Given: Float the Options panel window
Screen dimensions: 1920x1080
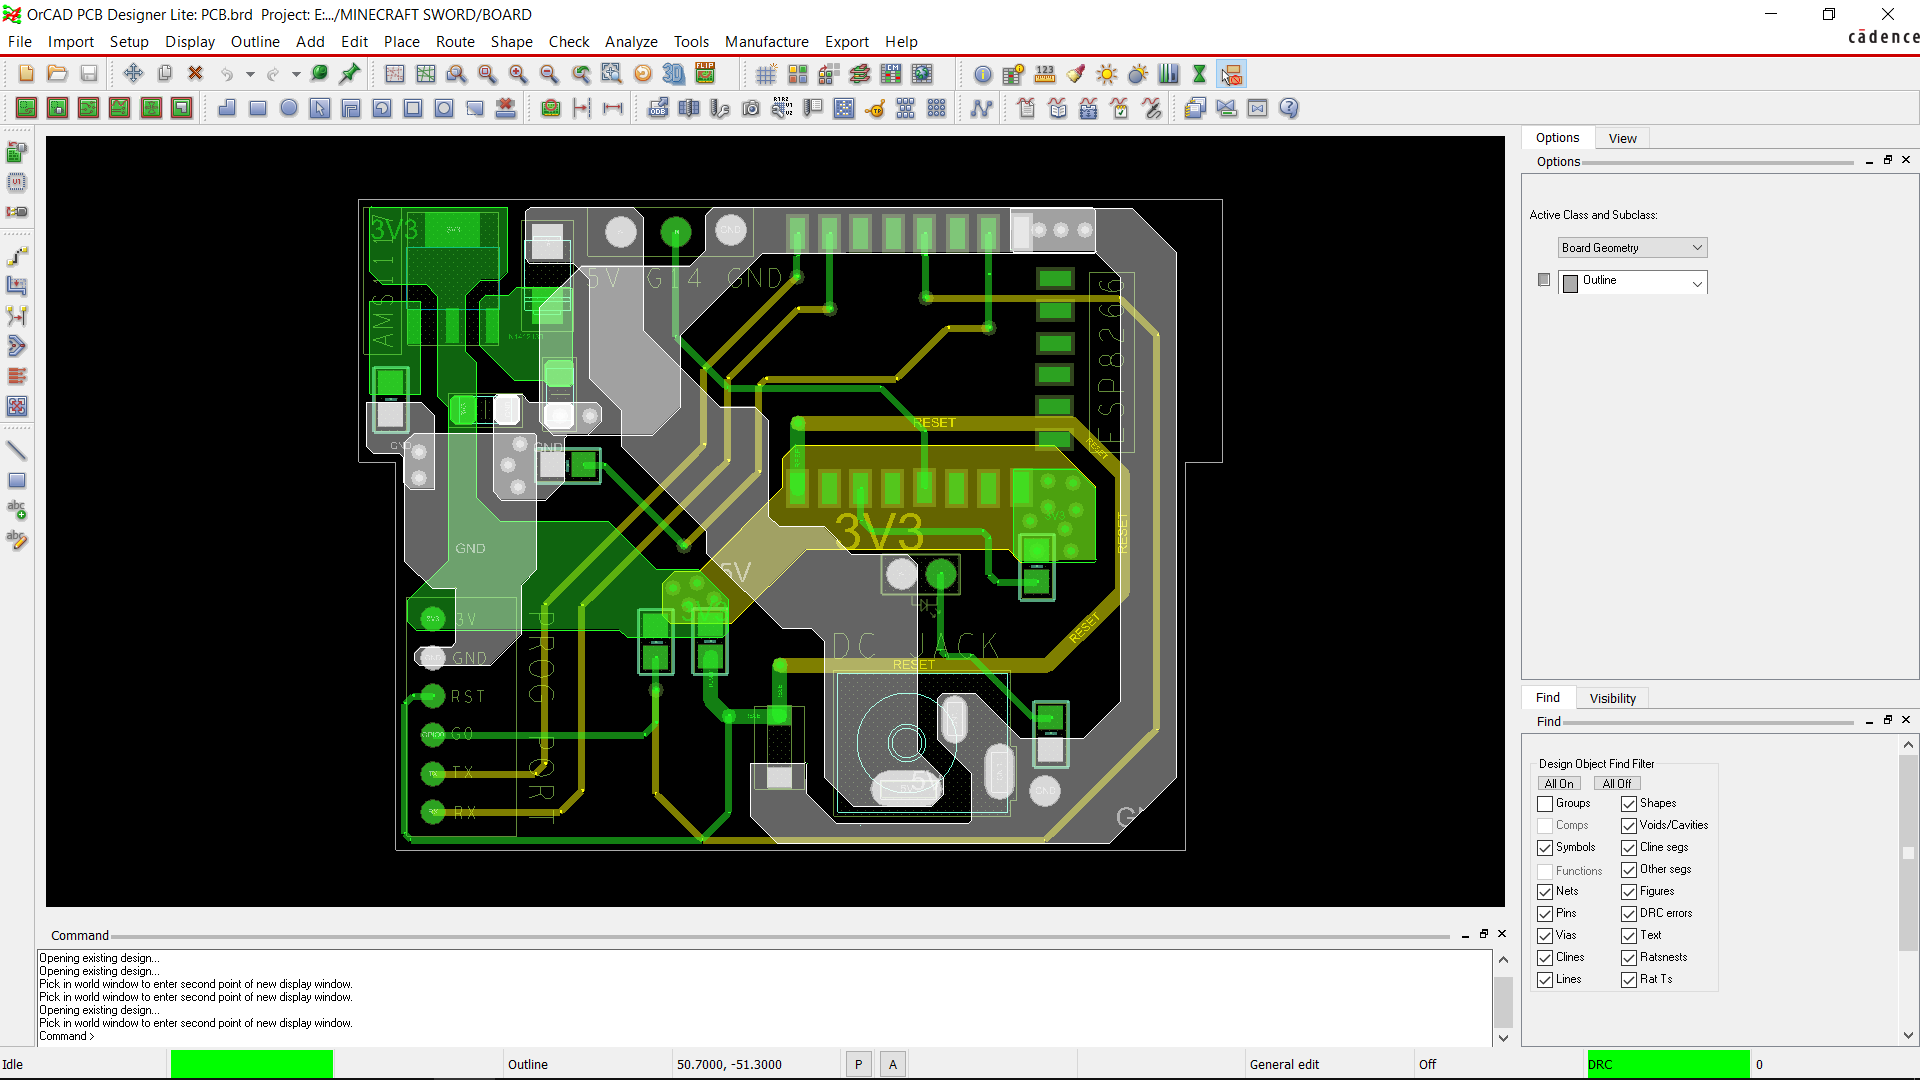Looking at the screenshot, I should tap(1888, 160).
